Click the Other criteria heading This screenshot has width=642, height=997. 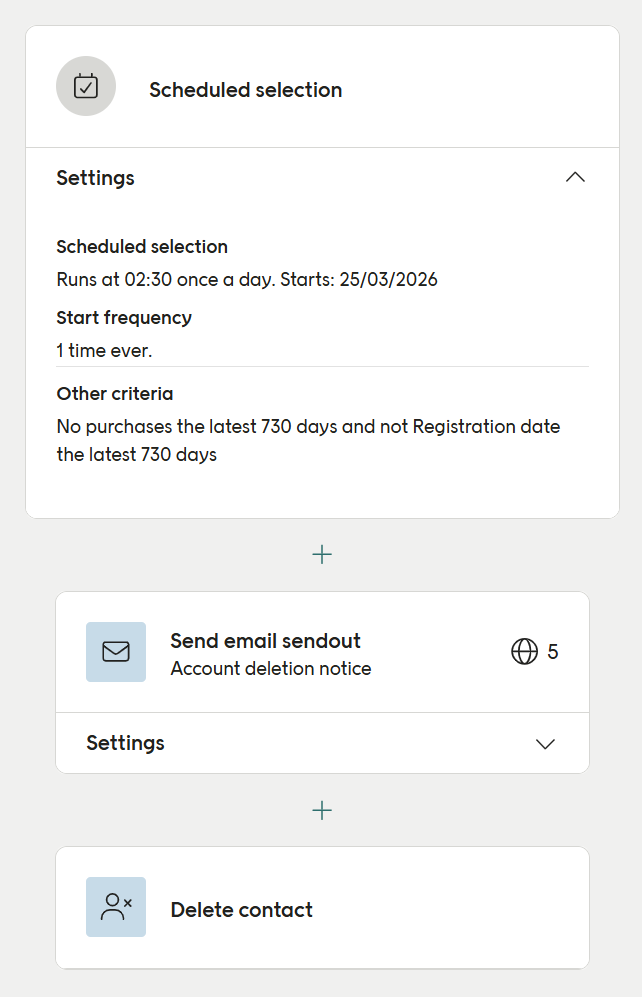point(114,394)
